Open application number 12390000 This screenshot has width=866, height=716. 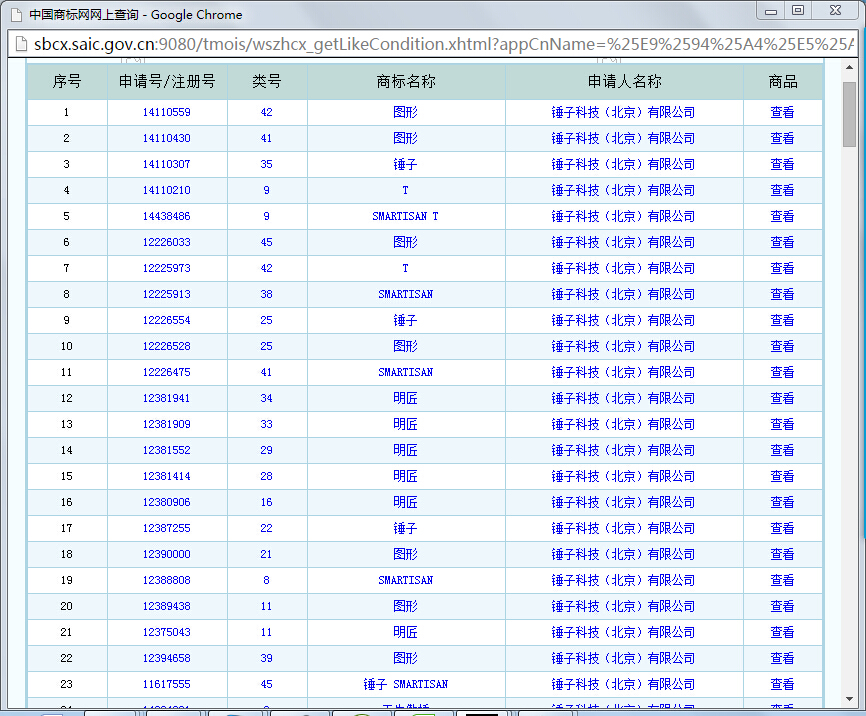(x=167, y=554)
